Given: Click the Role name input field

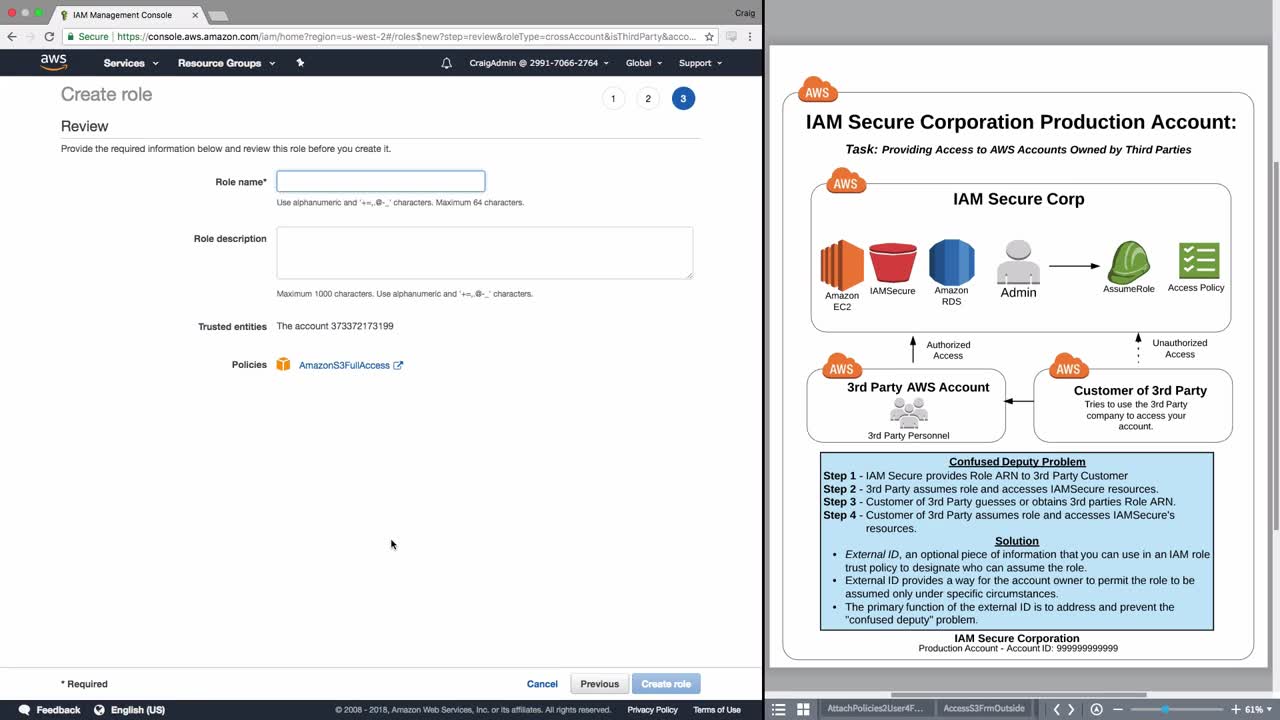Looking at the screenshot, I should [x=381, y=181].
